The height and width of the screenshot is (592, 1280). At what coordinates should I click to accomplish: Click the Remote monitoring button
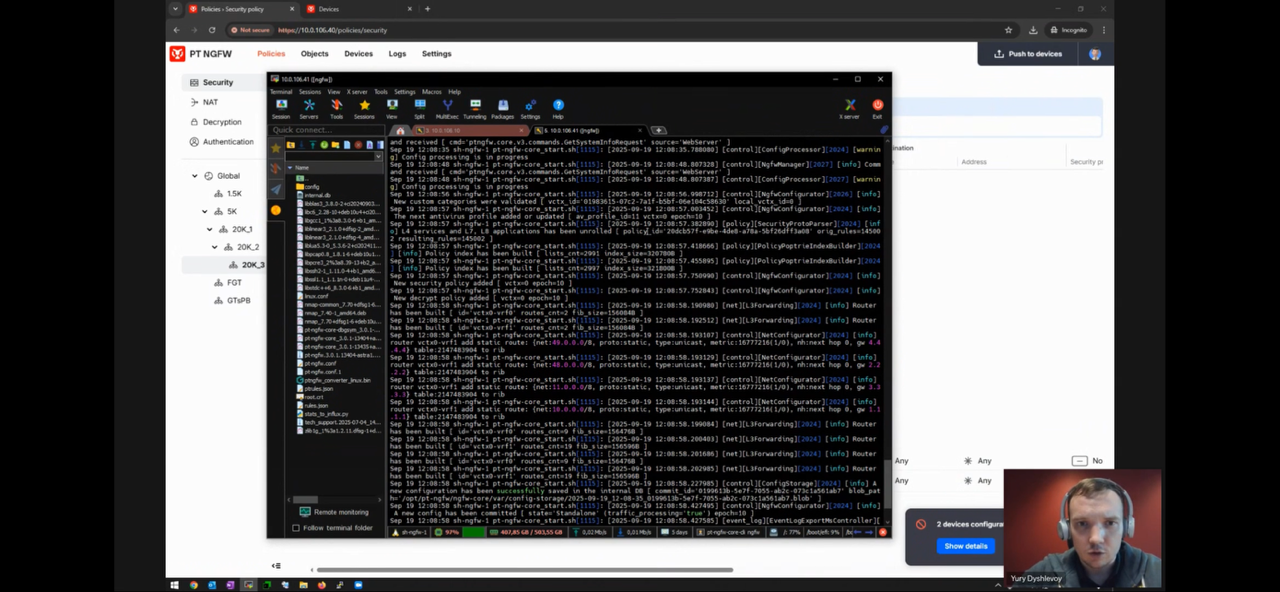tap(334, 512)
